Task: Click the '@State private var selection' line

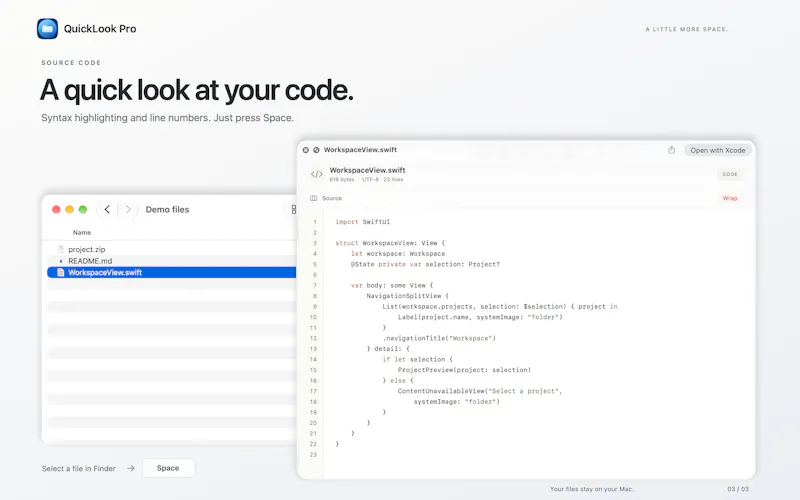Action: click(x=425, y=264)
